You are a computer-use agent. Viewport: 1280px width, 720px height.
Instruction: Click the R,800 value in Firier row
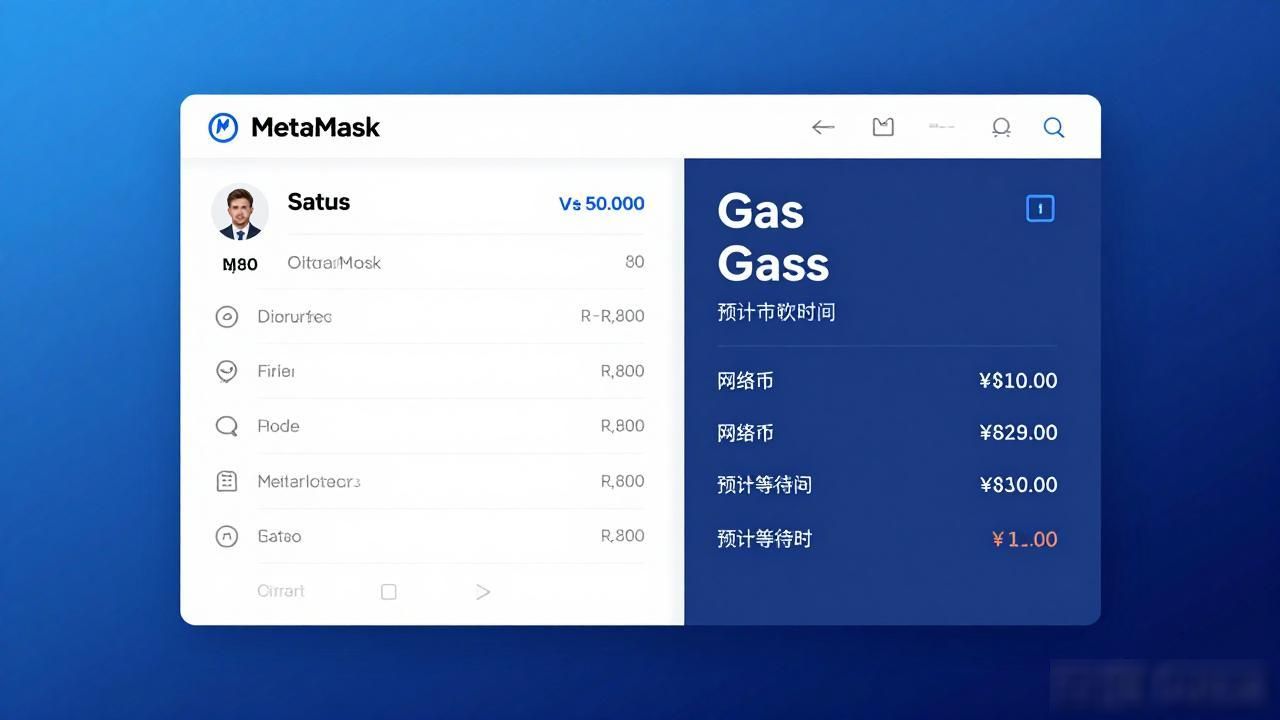point(623,371)
